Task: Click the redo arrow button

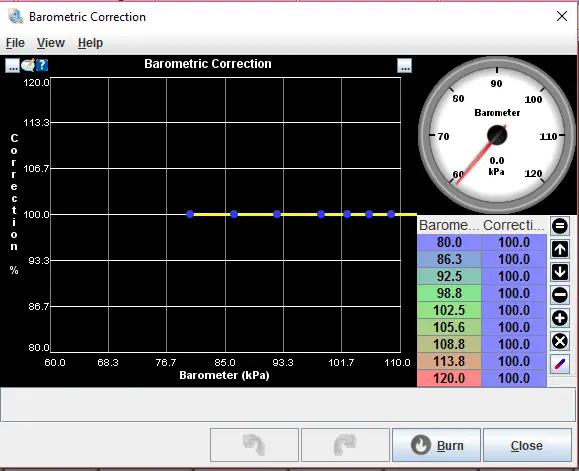Action: (x=345, y=445)
